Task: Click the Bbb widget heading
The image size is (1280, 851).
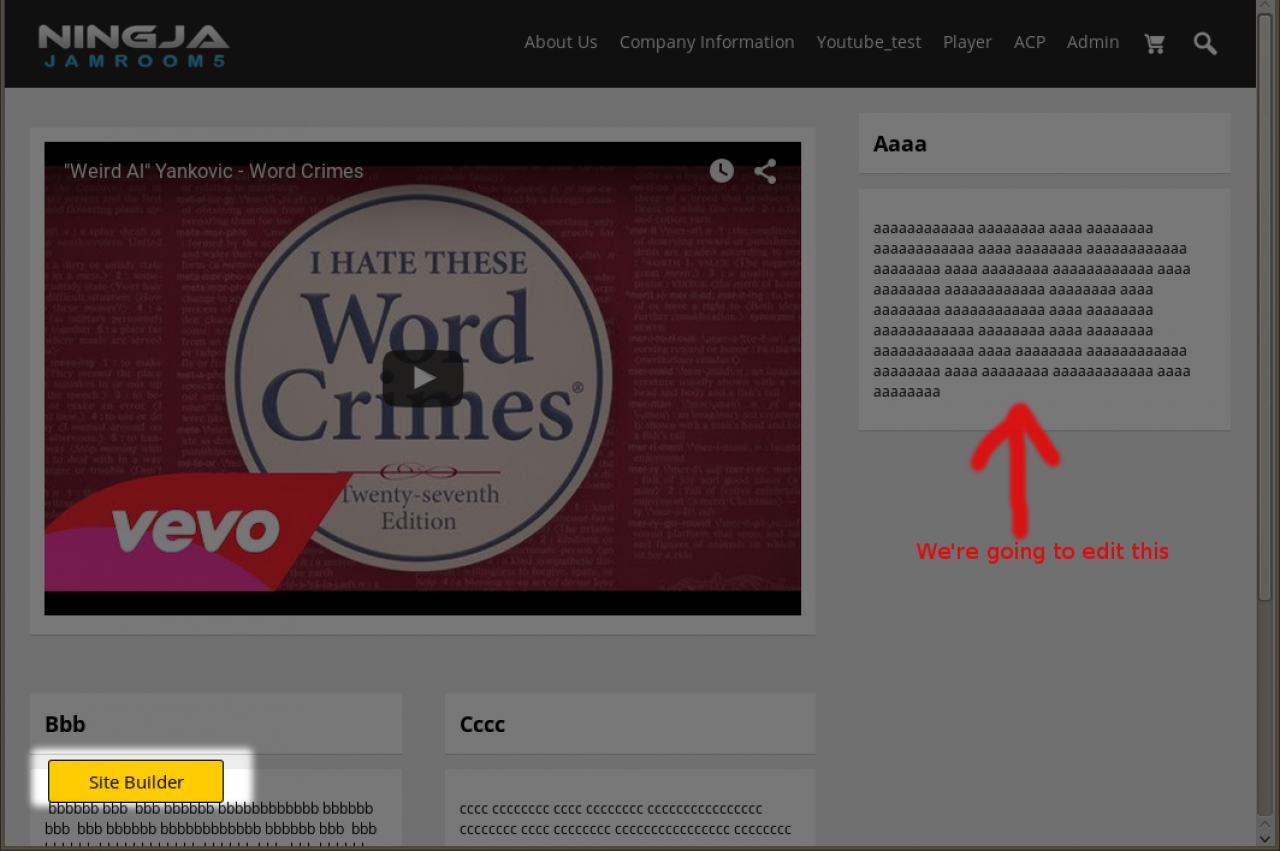Action: (65, 724)
